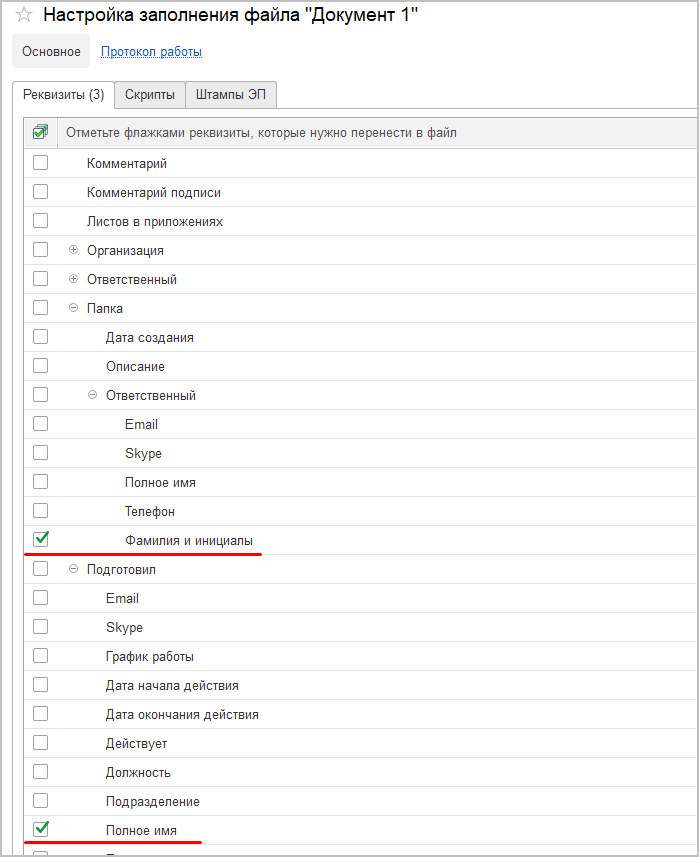Collapse Ответственный node inside Папка
This screenshot has width=699, height=857.
(x=92, y=395)
